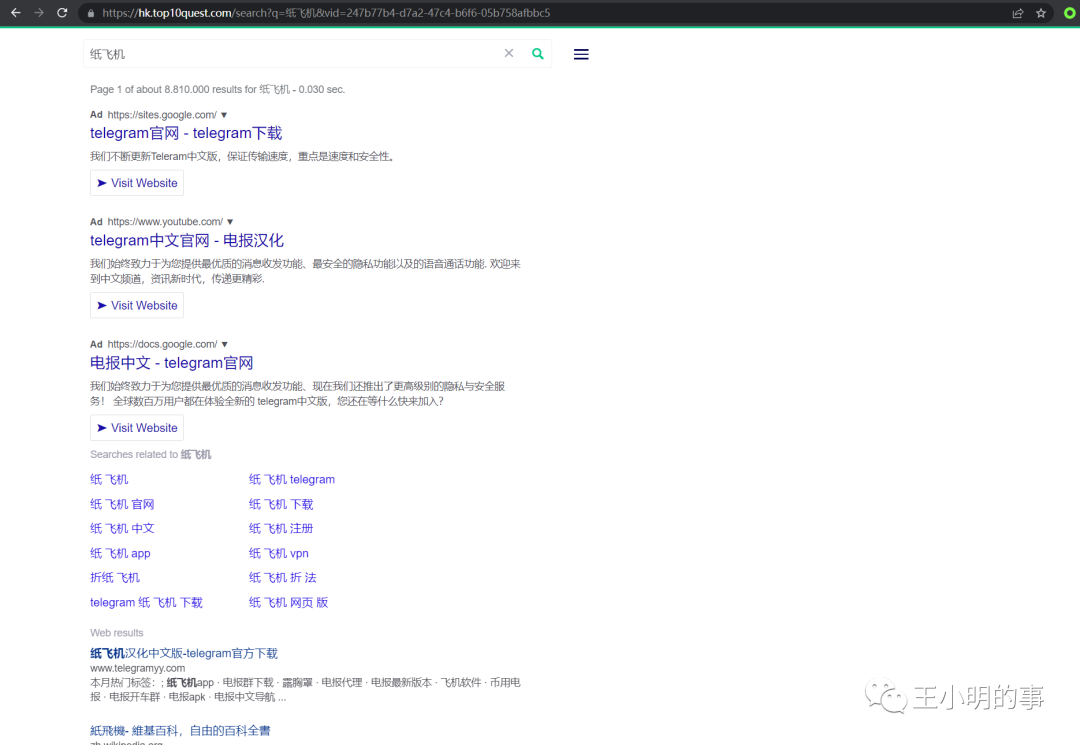Open related search 纸 飞机 中文

(122, 528)
